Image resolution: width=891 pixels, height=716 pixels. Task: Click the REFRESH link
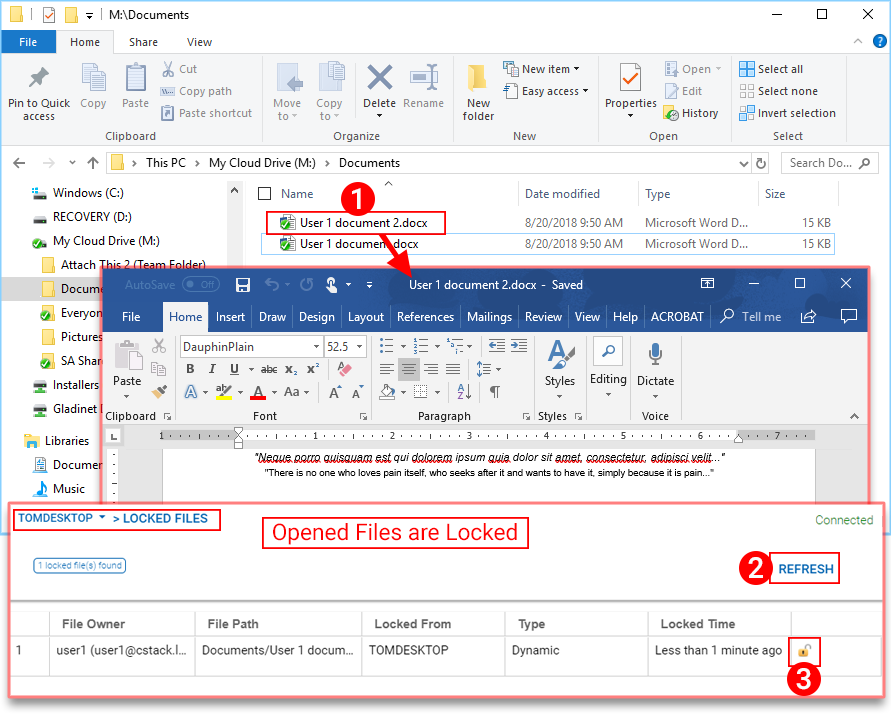[805, 569]
